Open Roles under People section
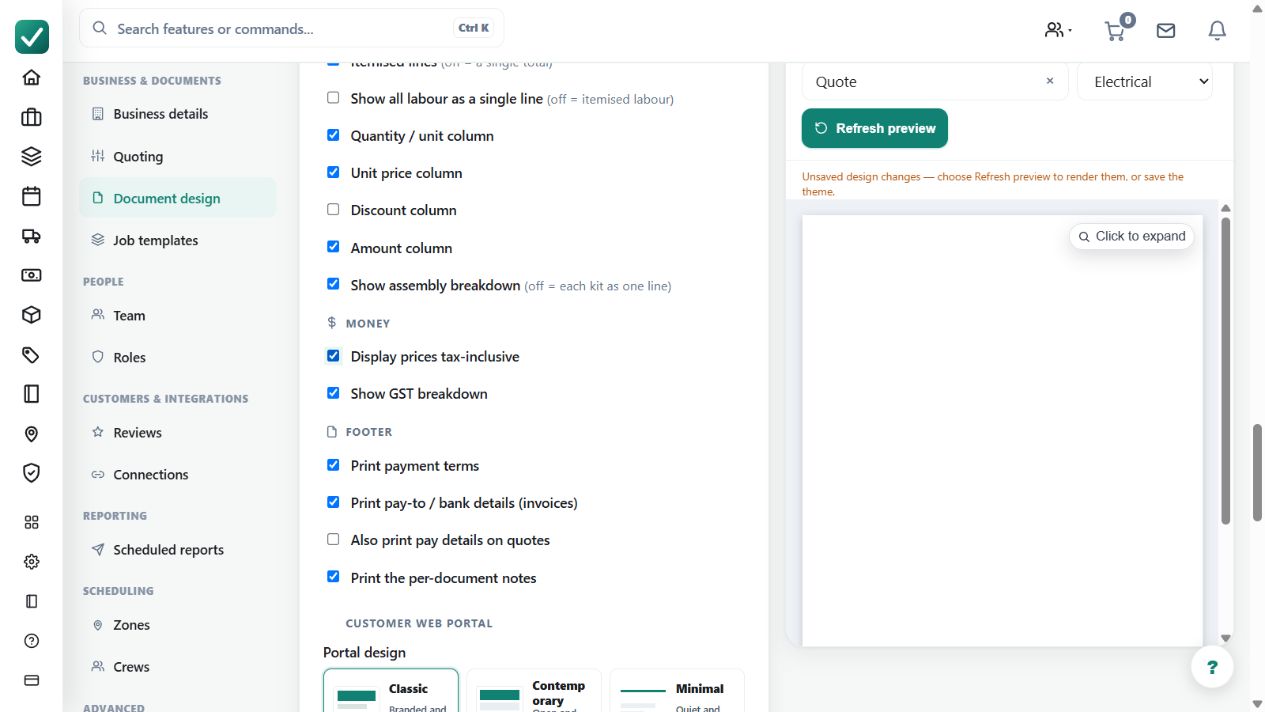1265x712 pixels. tap(177, 357)
